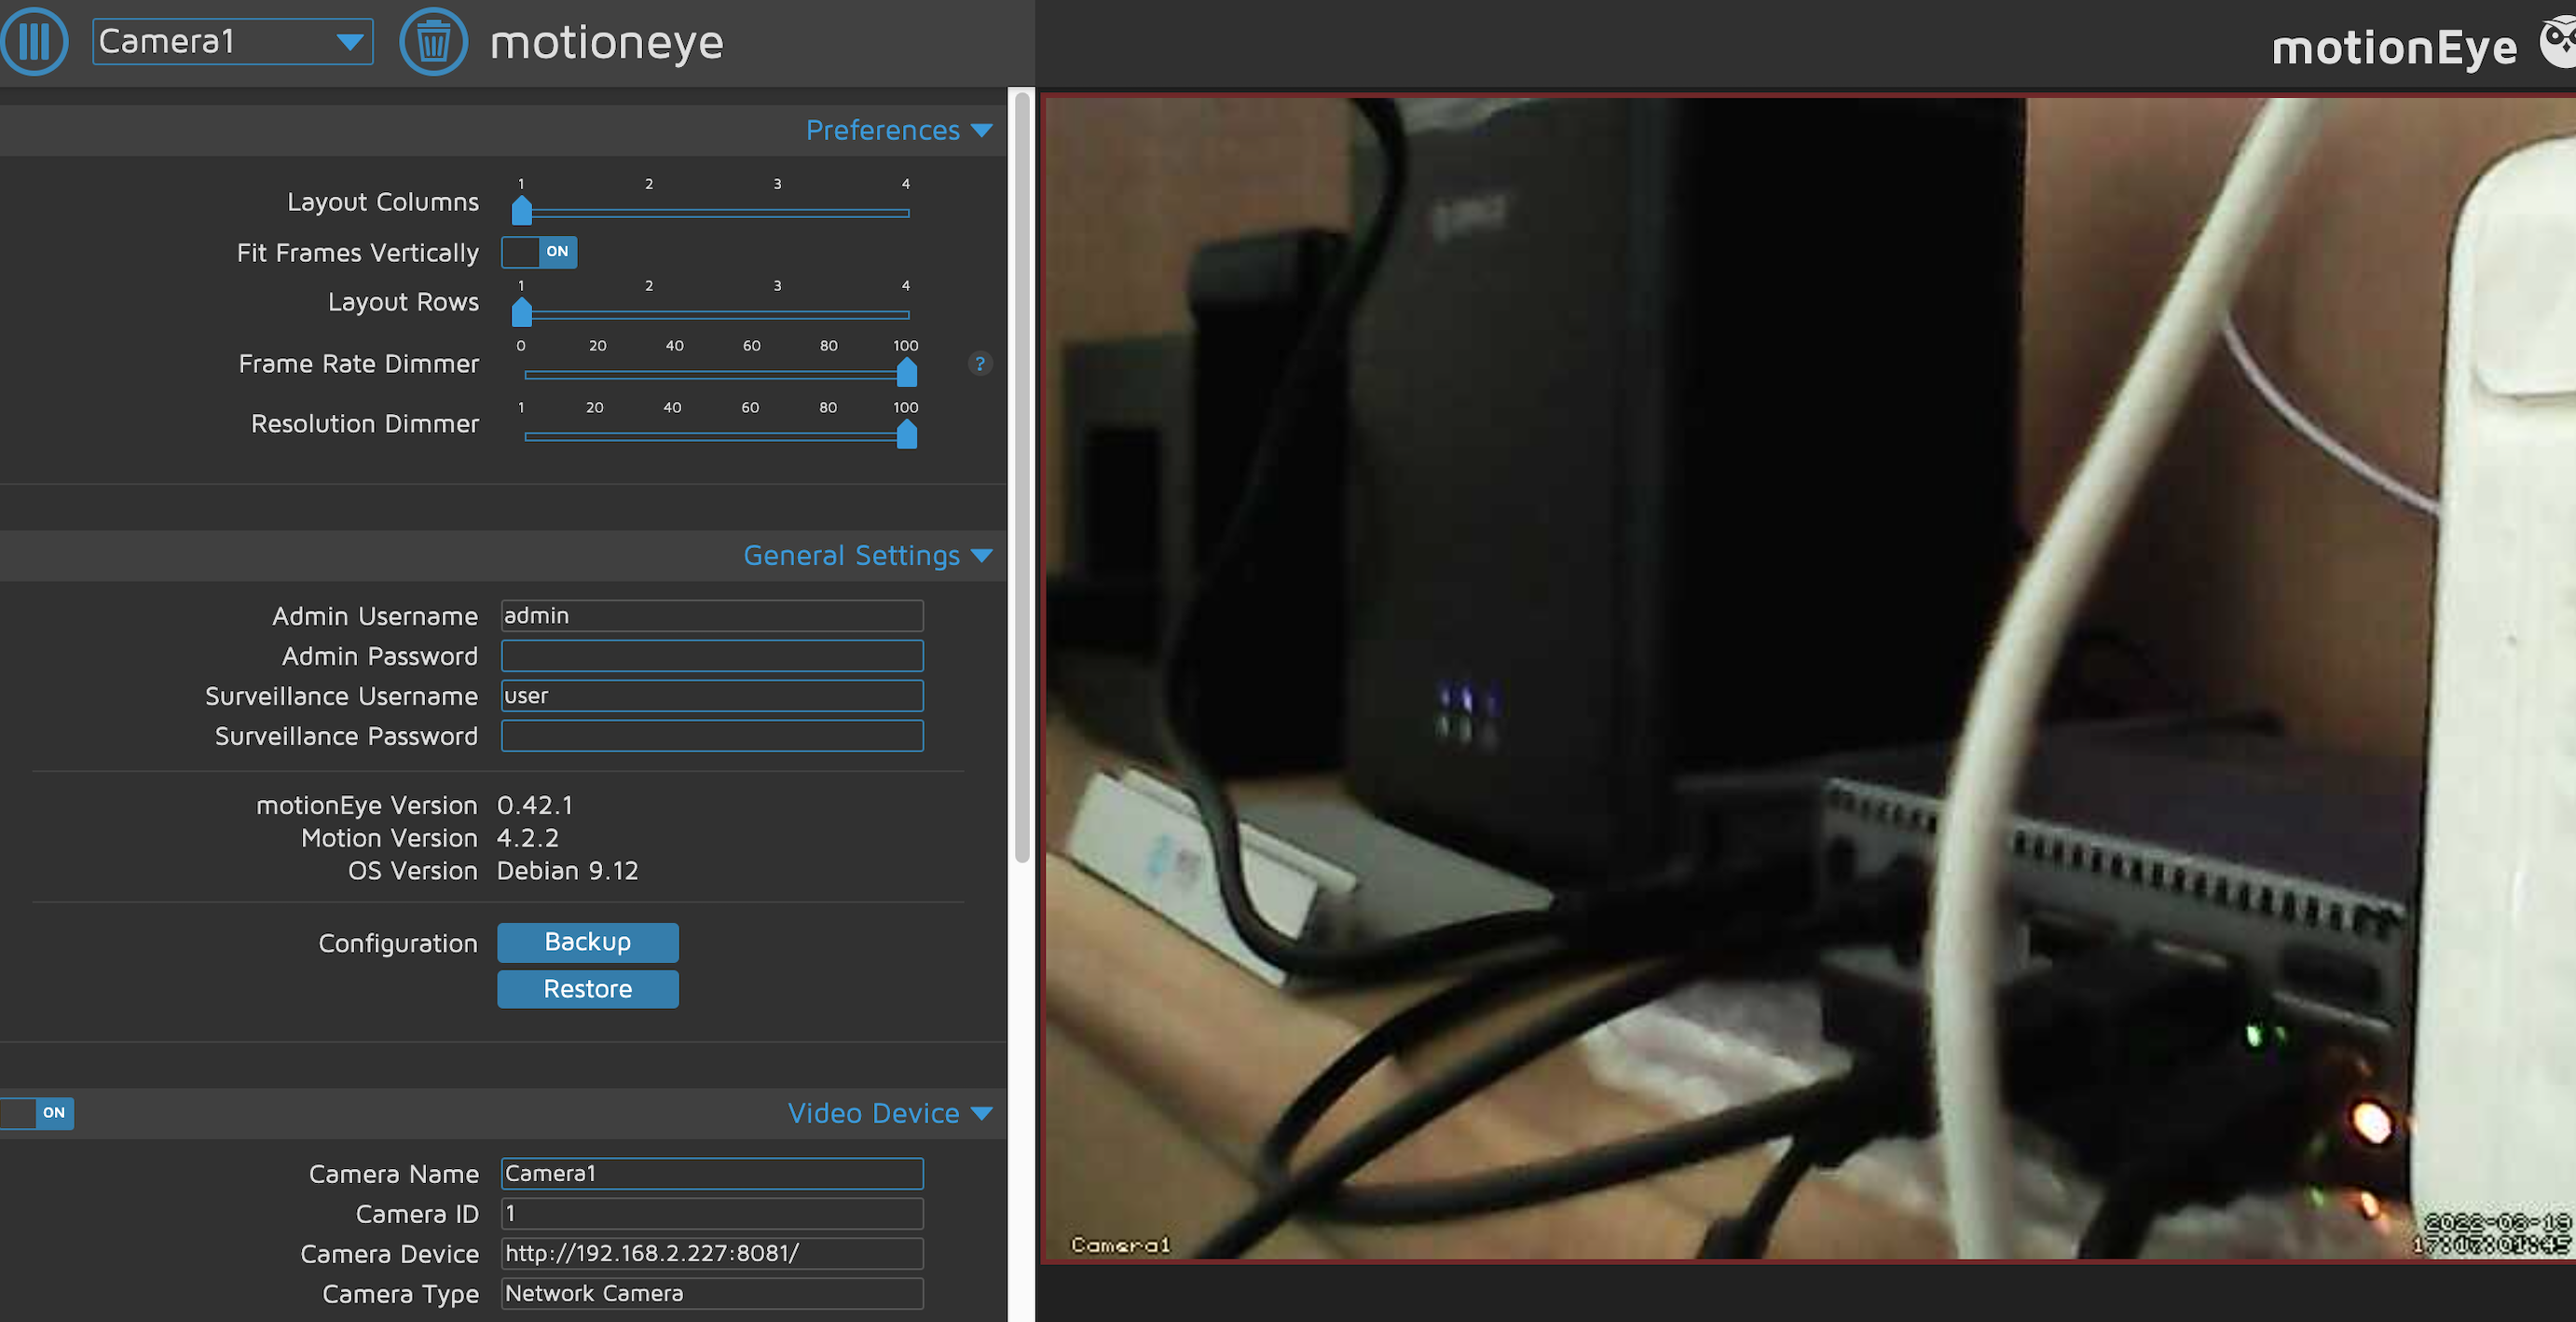
Task: Toggle Fit Frames Vertically switch
Action: click(539, 252)
